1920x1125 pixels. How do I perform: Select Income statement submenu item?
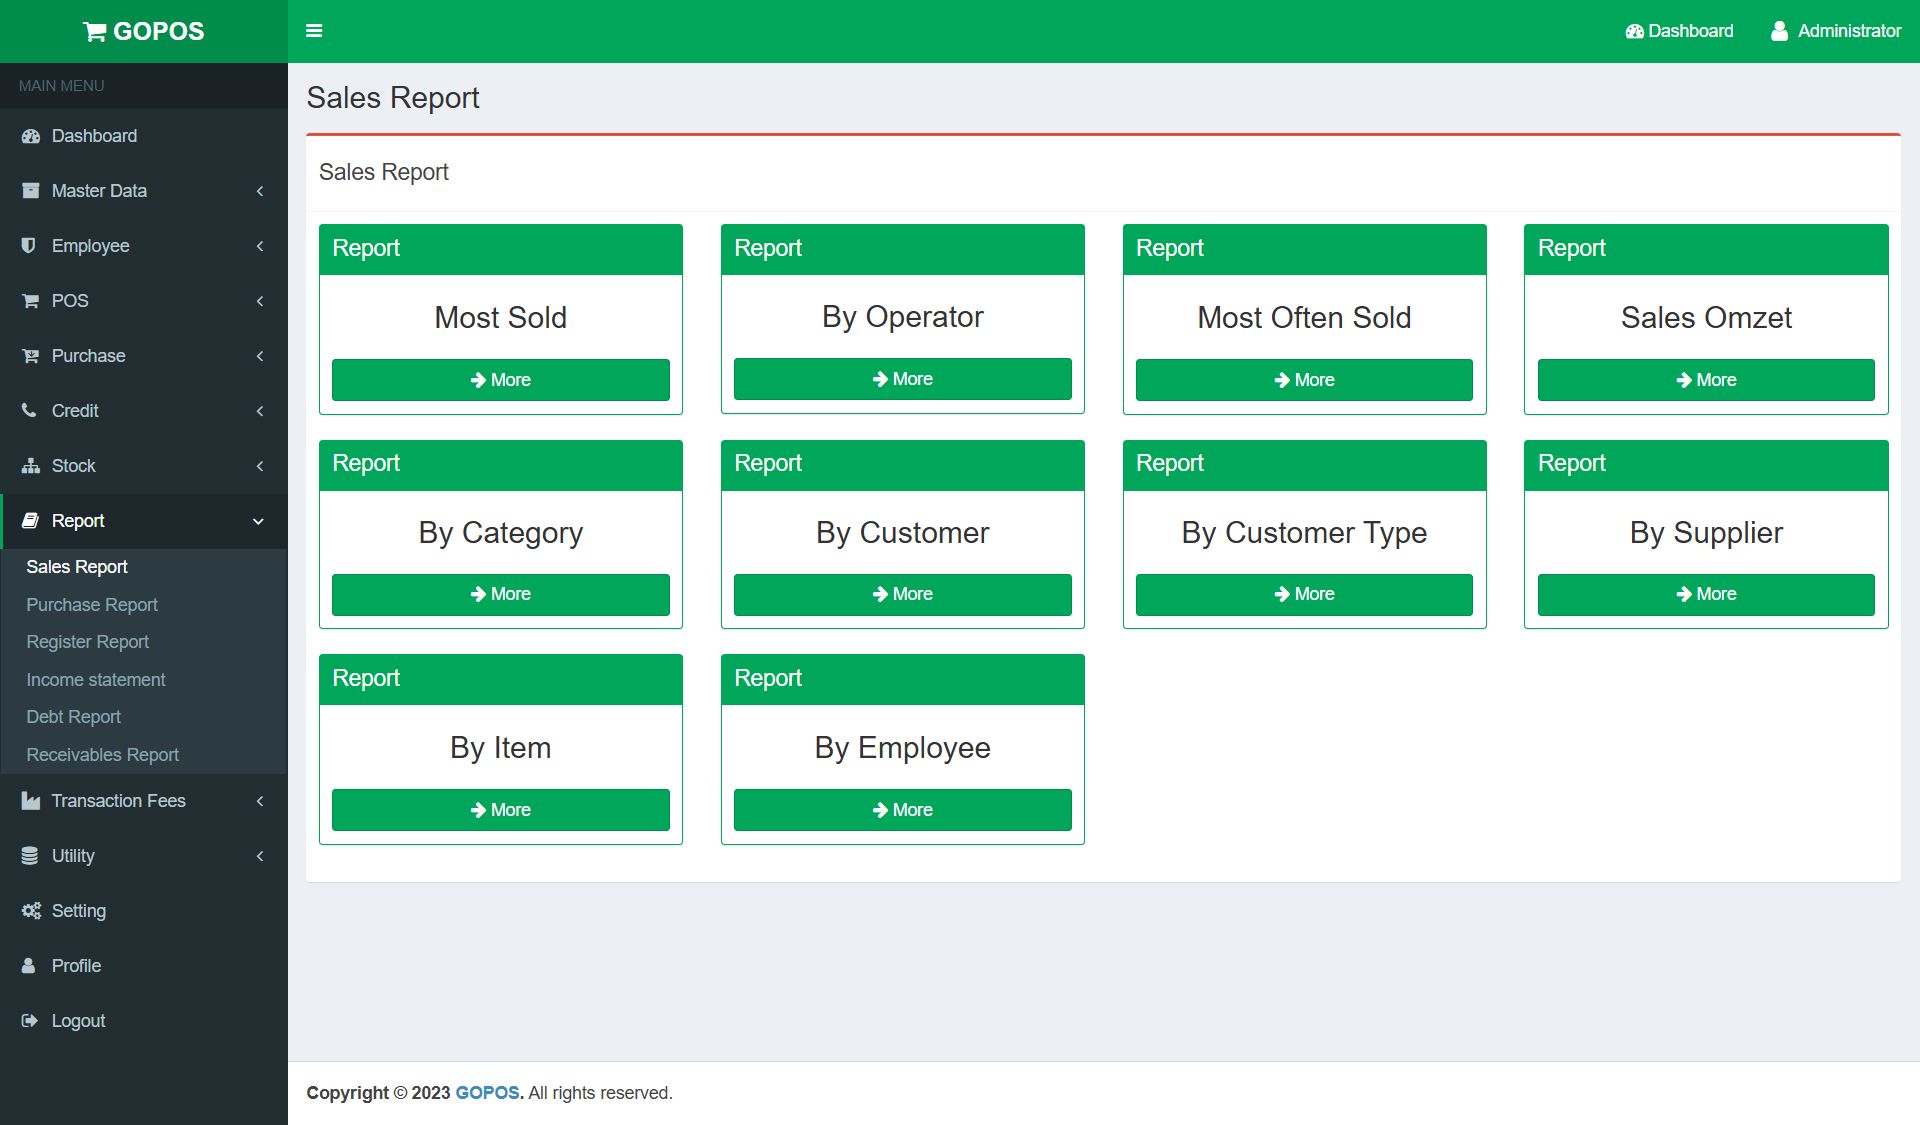pyautogui.click(x=96, y=680)
